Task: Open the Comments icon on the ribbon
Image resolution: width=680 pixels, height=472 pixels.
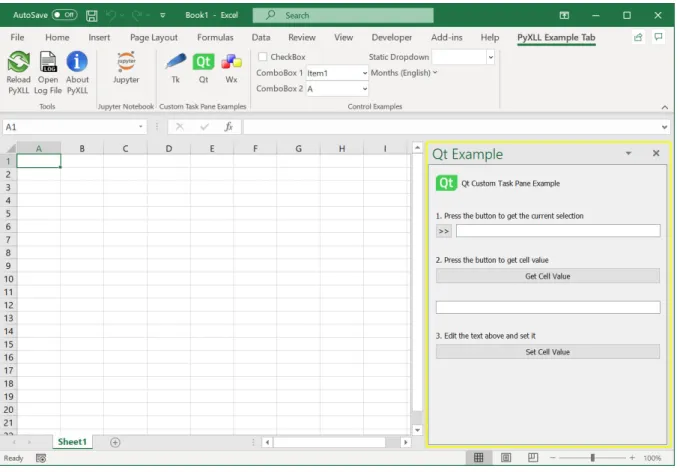Action: click(658, 37)
